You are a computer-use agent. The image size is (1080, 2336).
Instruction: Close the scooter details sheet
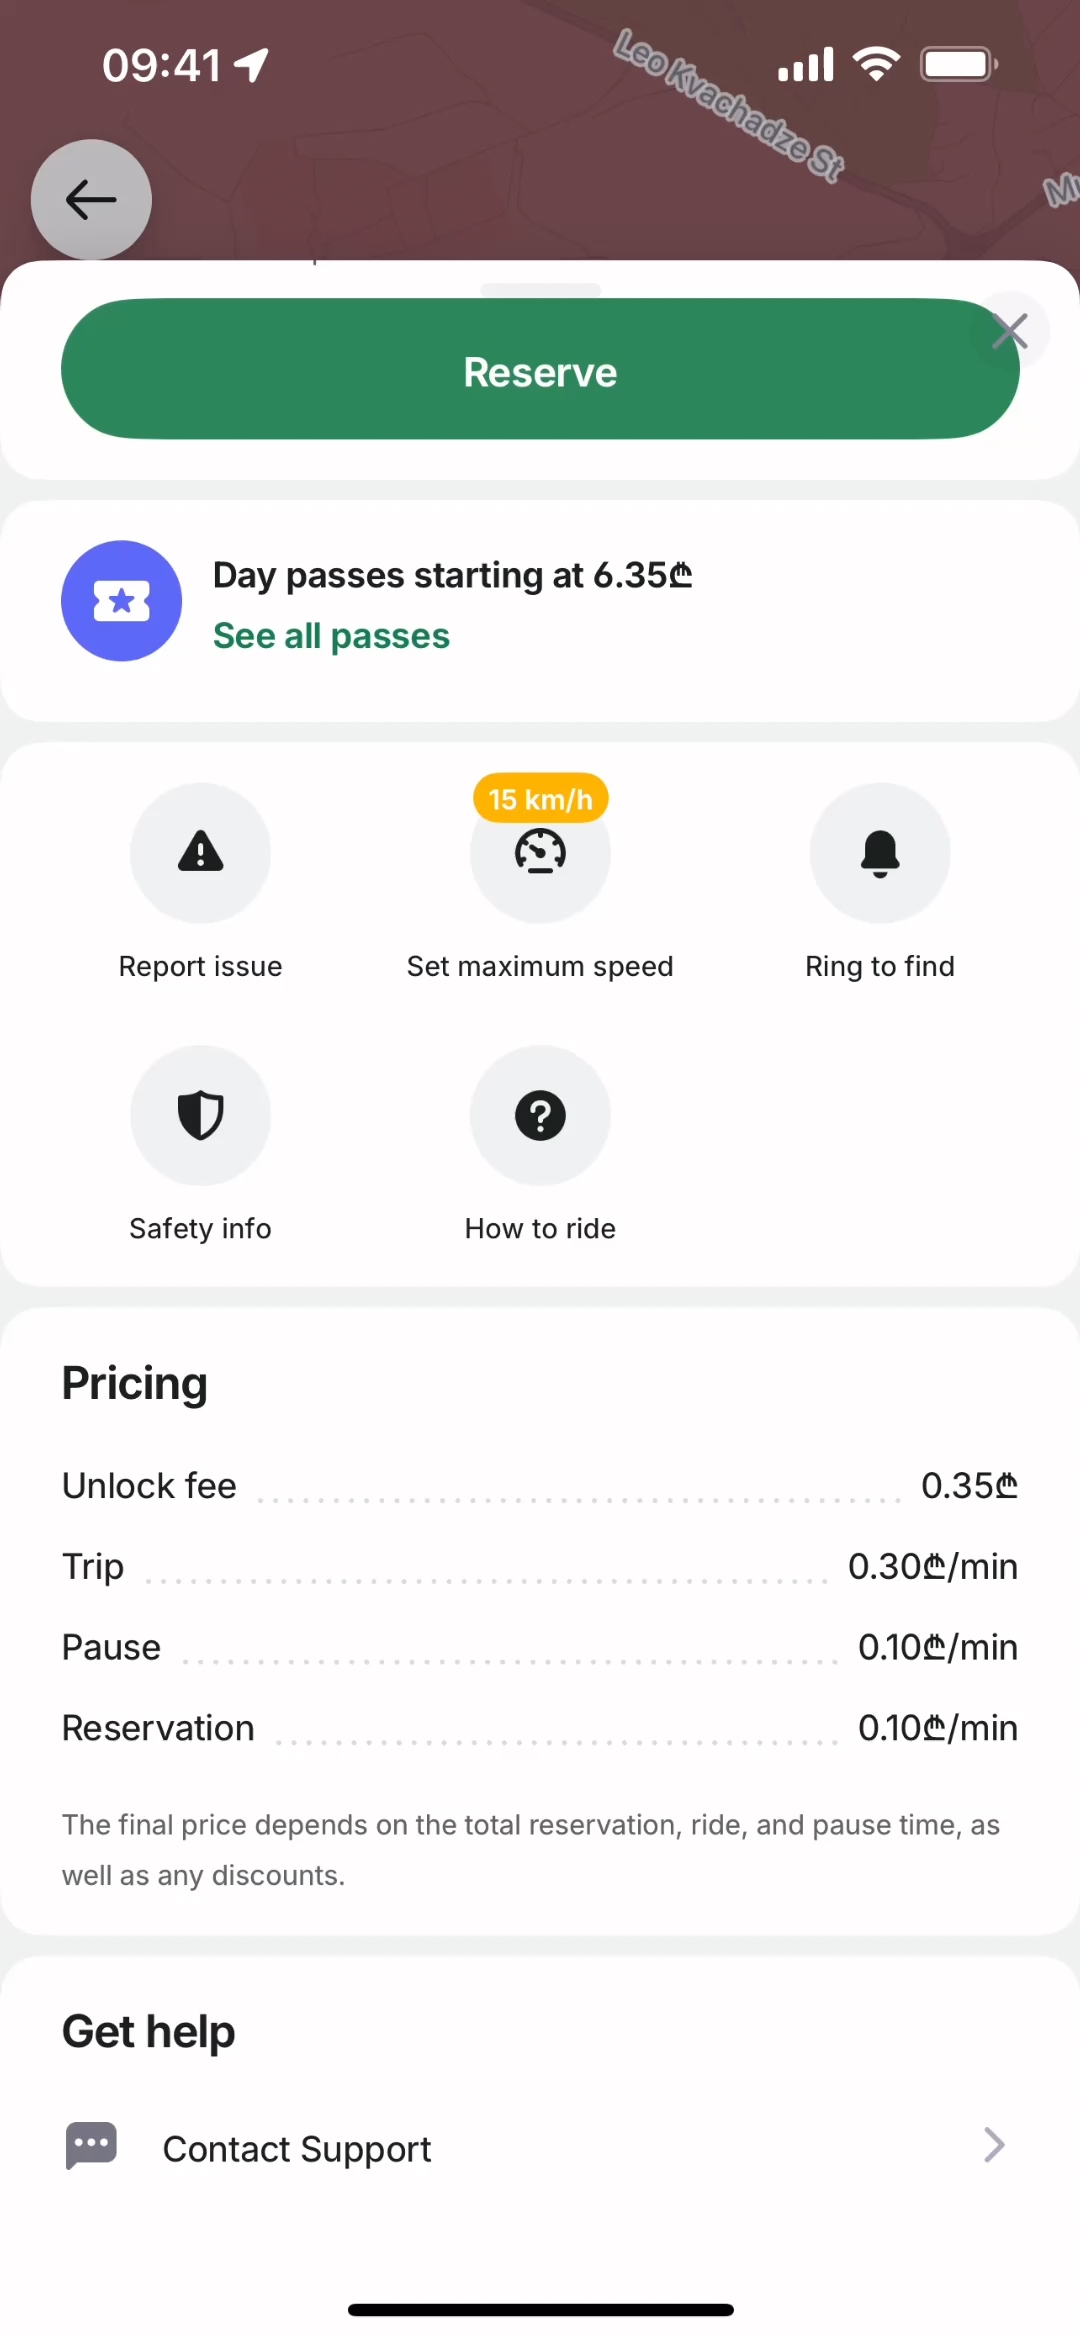[x=1010, y=330]
